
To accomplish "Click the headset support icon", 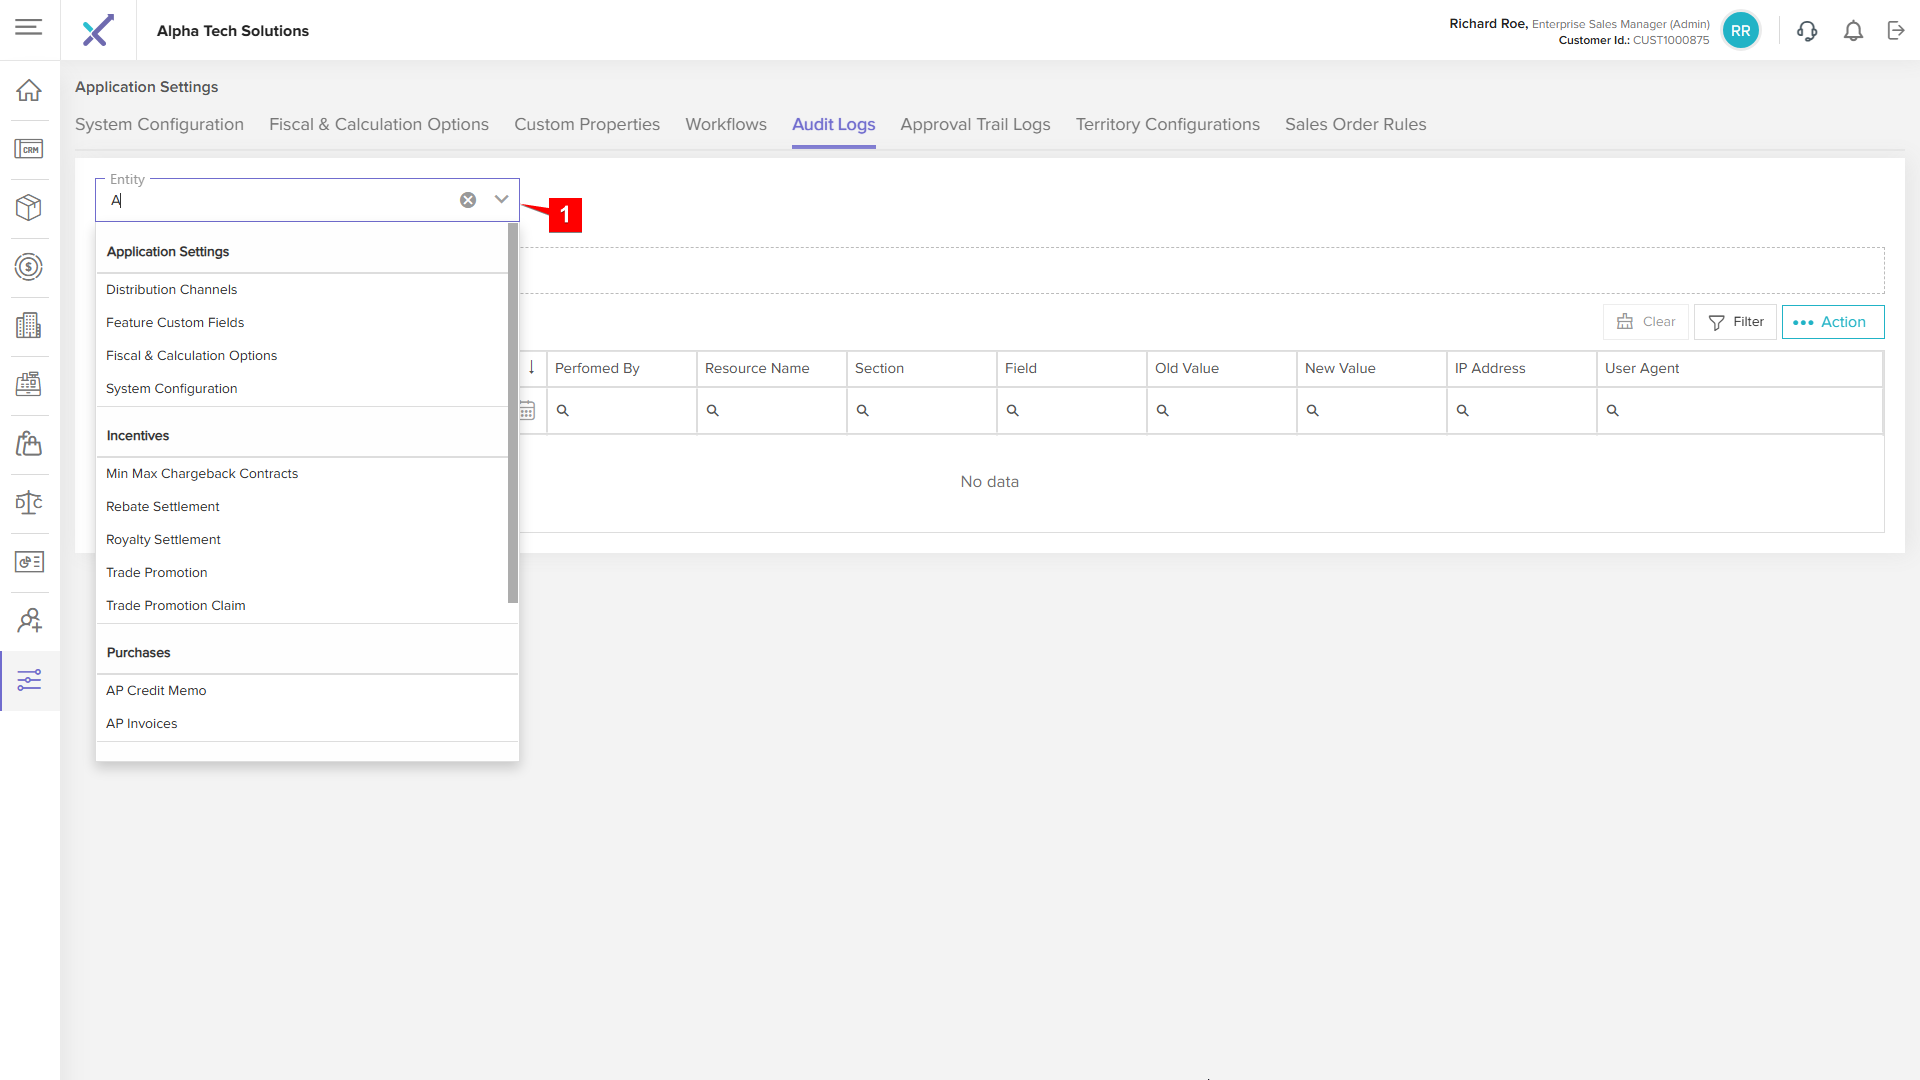I will click(x=1807, y=31).
